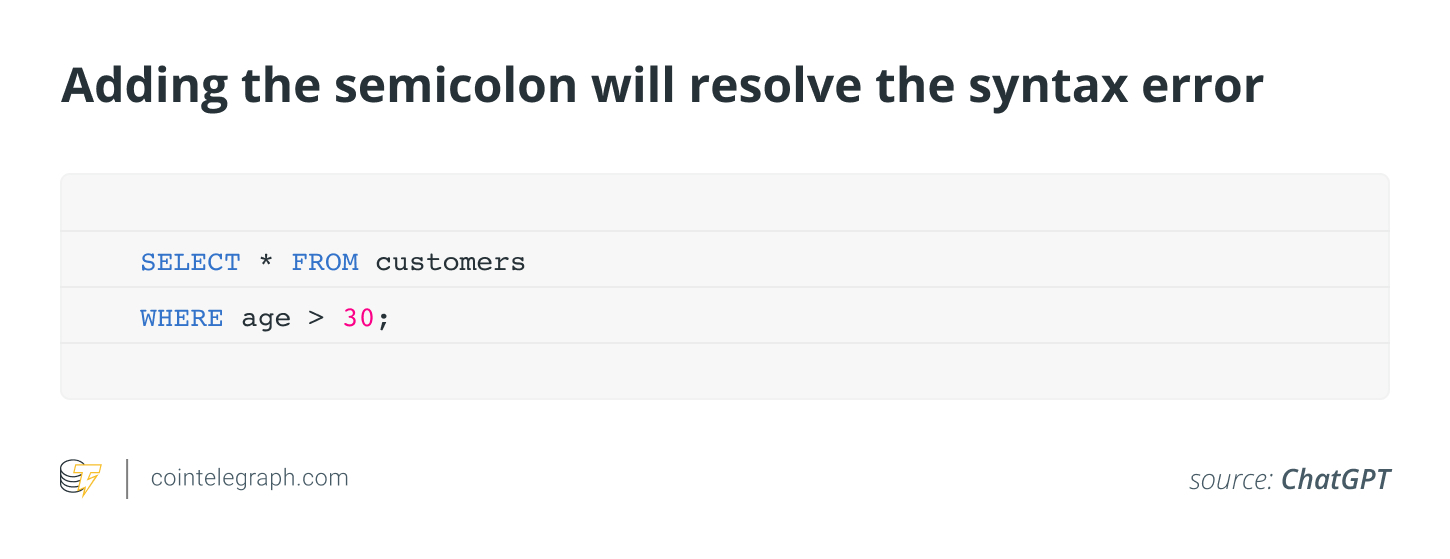This screenshot has height=559, width=1450.
Task: Click the vertical divider beside the logo
Action: pyautogui.click(x=127, y=478)
